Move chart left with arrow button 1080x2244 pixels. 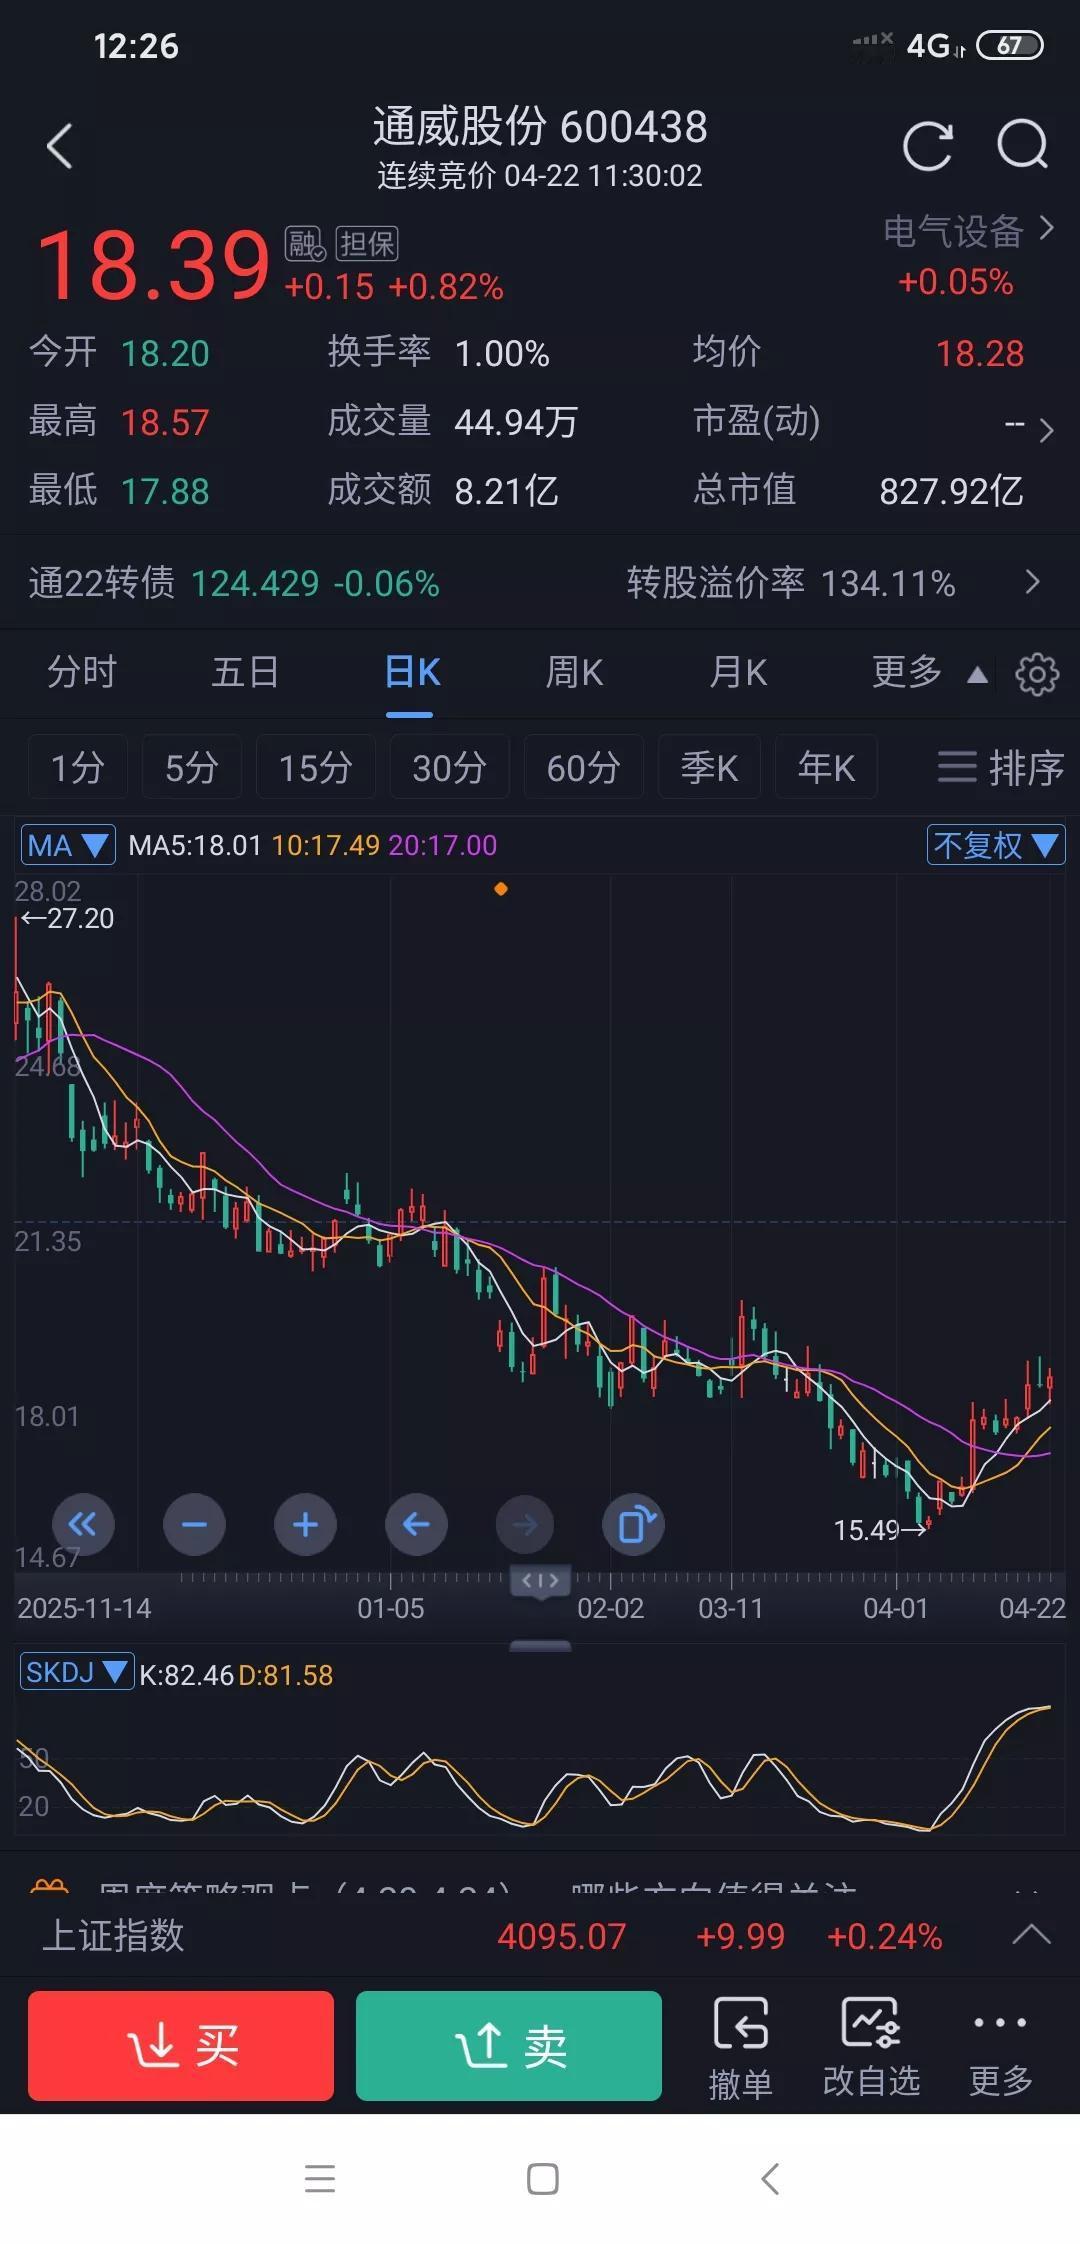(416, 1524)
